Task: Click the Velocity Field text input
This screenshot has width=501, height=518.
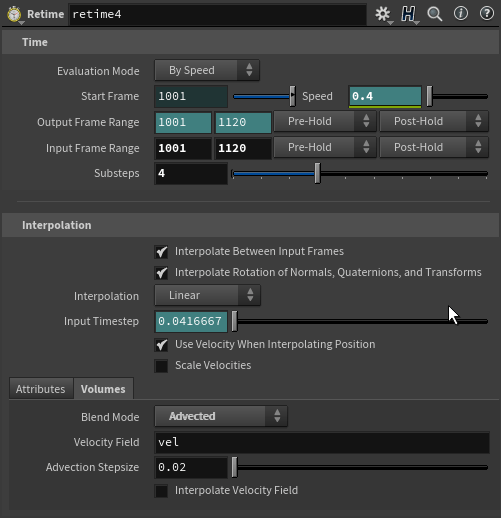Action: [x=322, y=443]
